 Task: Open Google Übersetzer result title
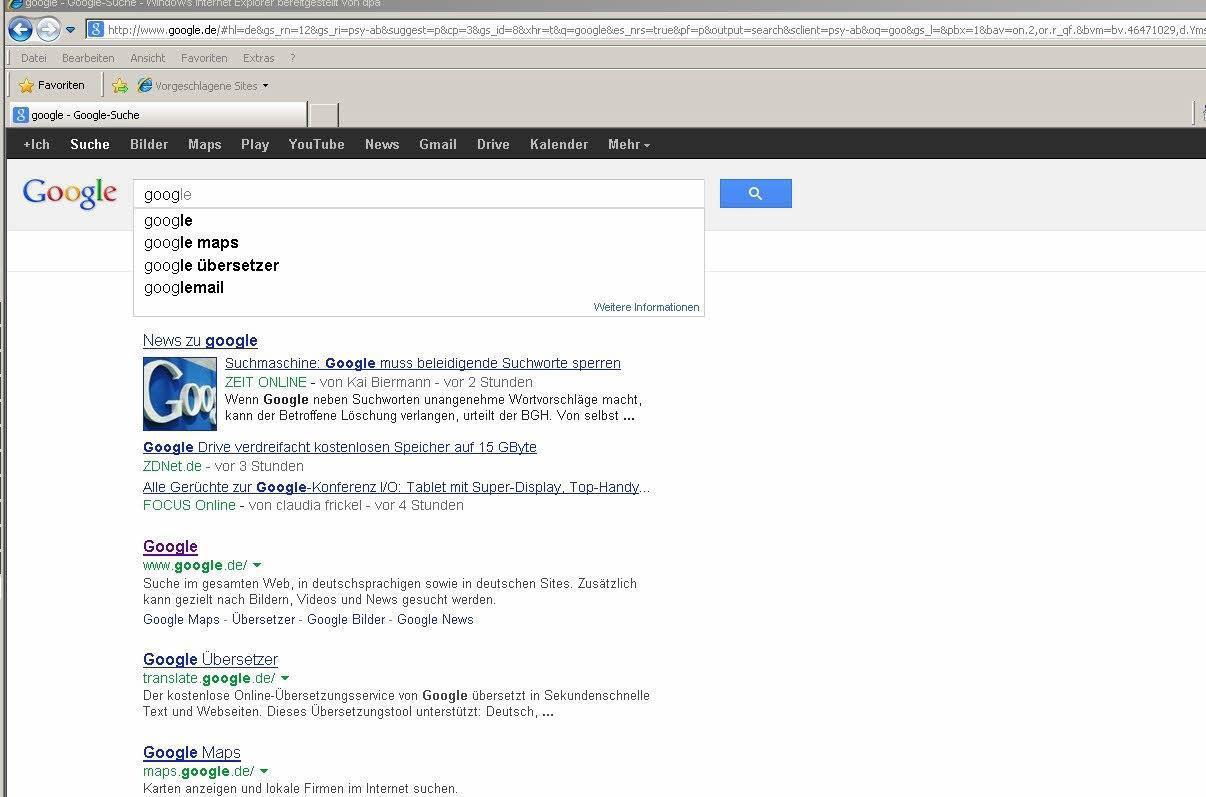pos(210,659)
